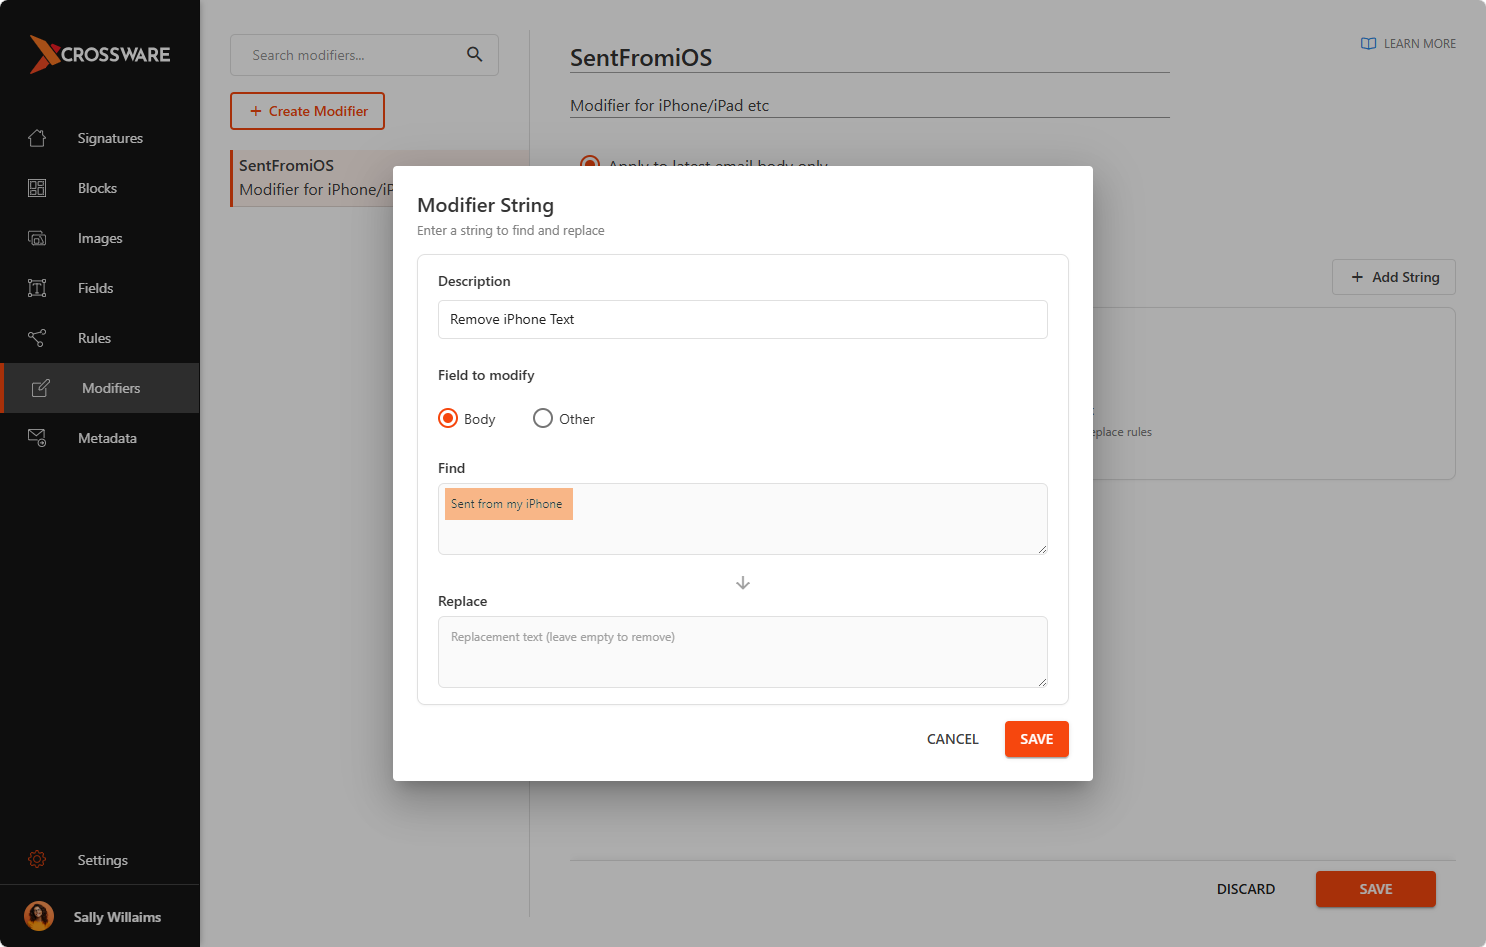Click the SentFromiOS modifier name field
The height and width of the screenshot is (947, 1486).
click(870, 58)
